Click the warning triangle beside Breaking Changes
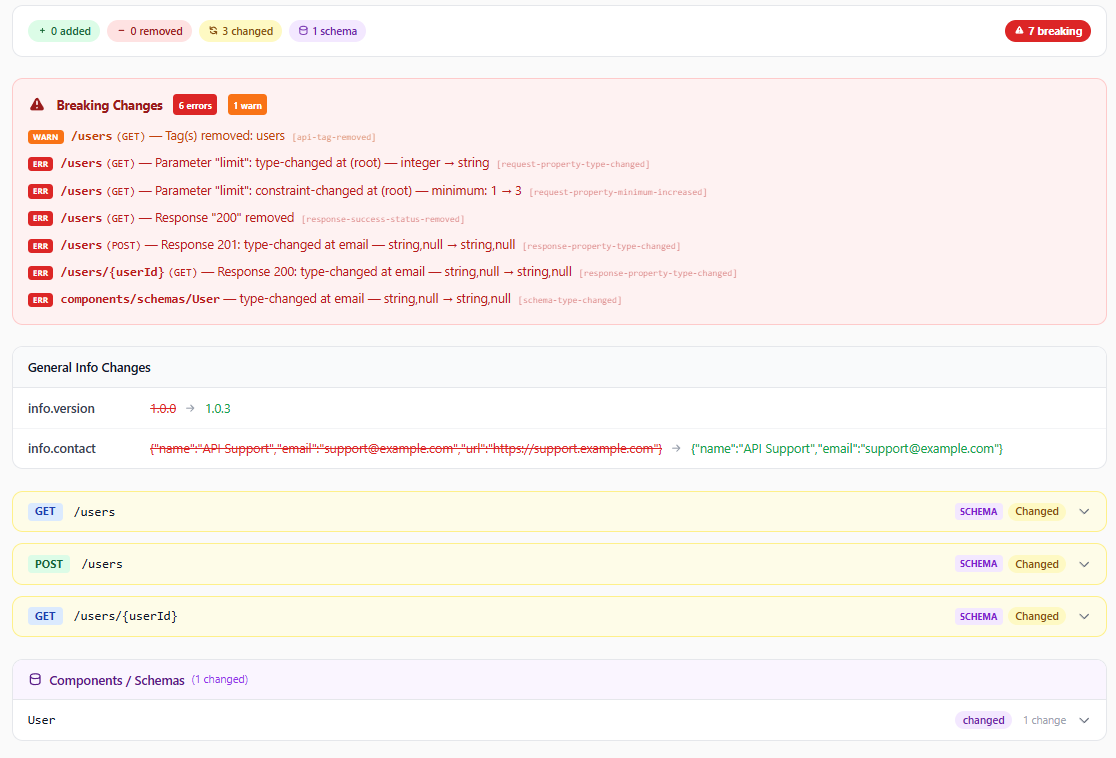The image size is (1116, 758). point(37,105)
